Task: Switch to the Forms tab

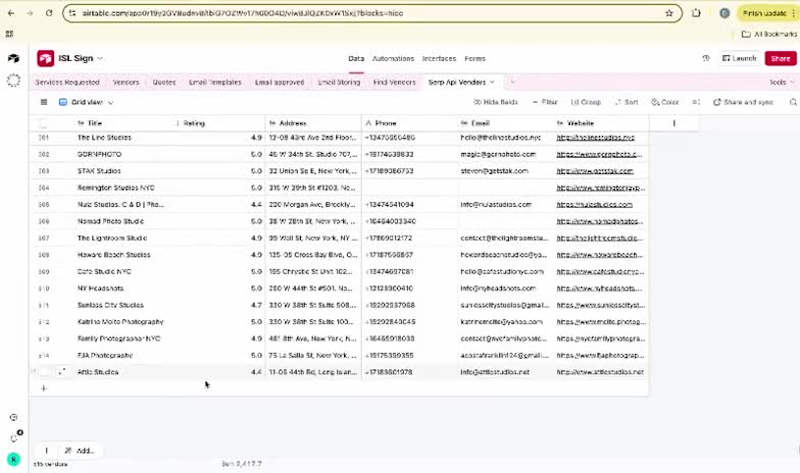Action: (x=474, y=59)
